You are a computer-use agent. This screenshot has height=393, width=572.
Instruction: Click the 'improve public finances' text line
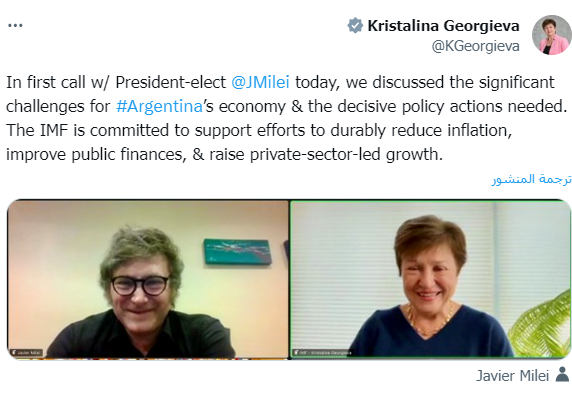[x=224, y=154]
